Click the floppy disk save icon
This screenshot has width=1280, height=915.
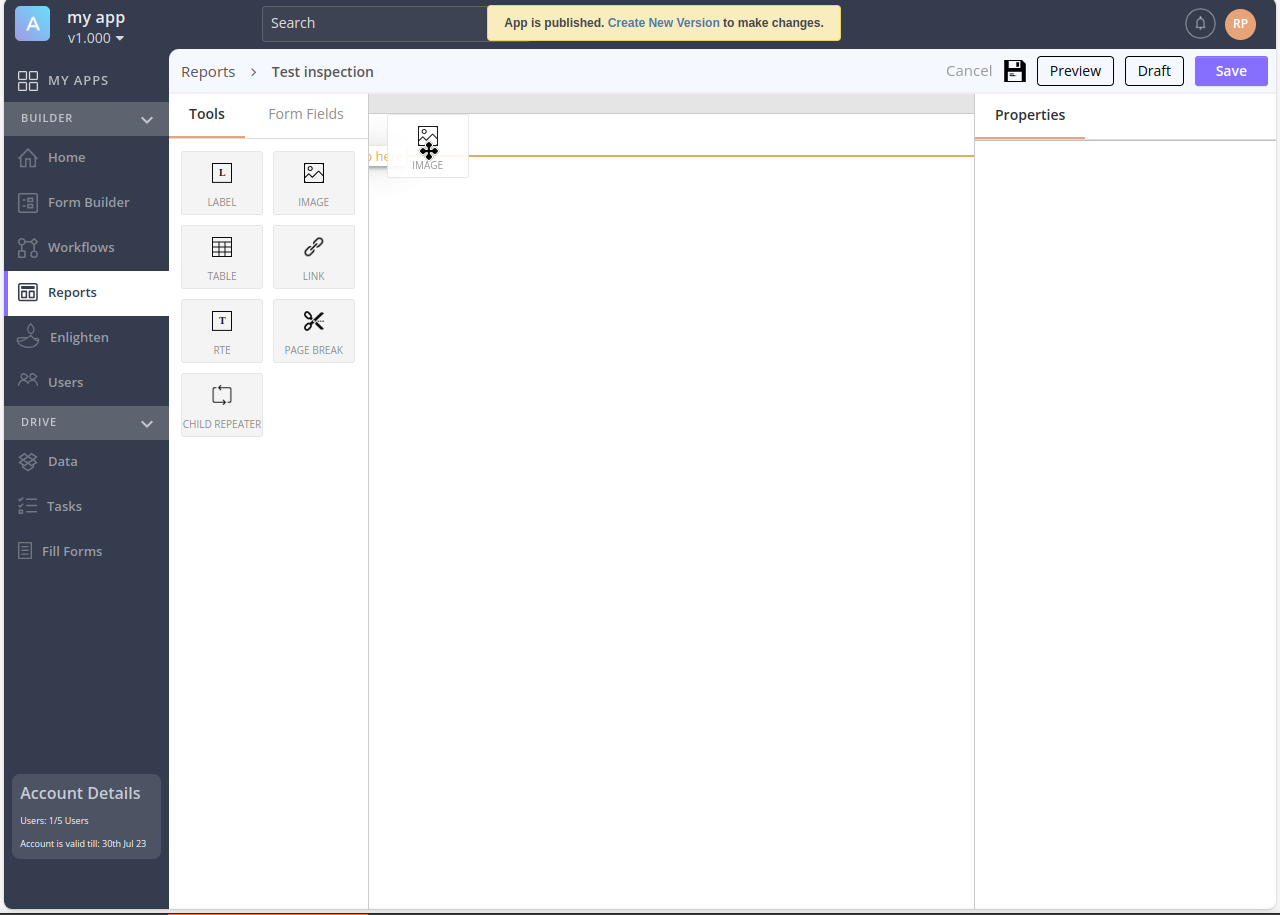coord(1015,71)
